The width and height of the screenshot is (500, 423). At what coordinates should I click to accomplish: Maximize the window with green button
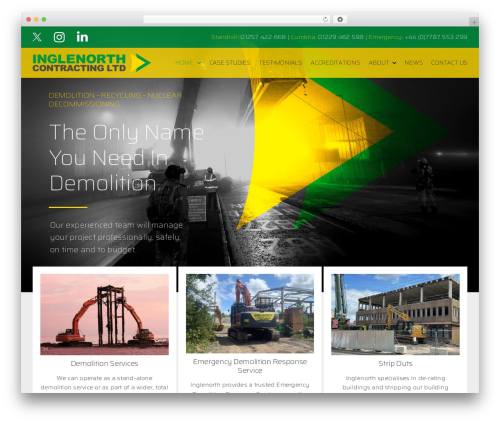[x=44, y=19]
